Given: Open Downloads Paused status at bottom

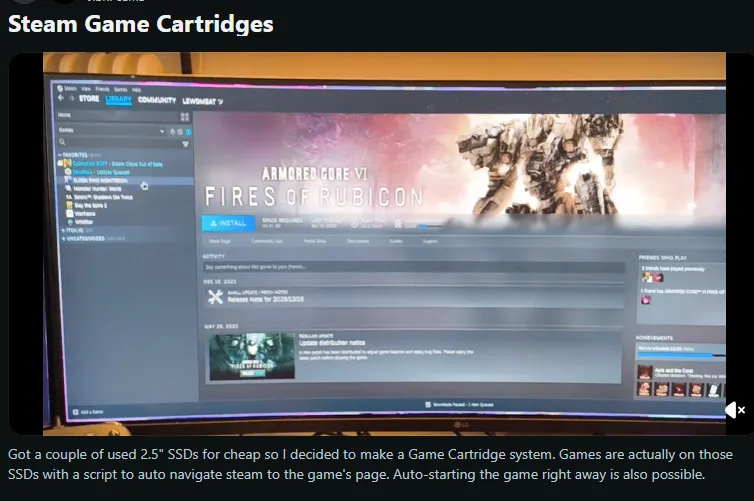Looking at the screenshot, I should (x=463, y=405).
